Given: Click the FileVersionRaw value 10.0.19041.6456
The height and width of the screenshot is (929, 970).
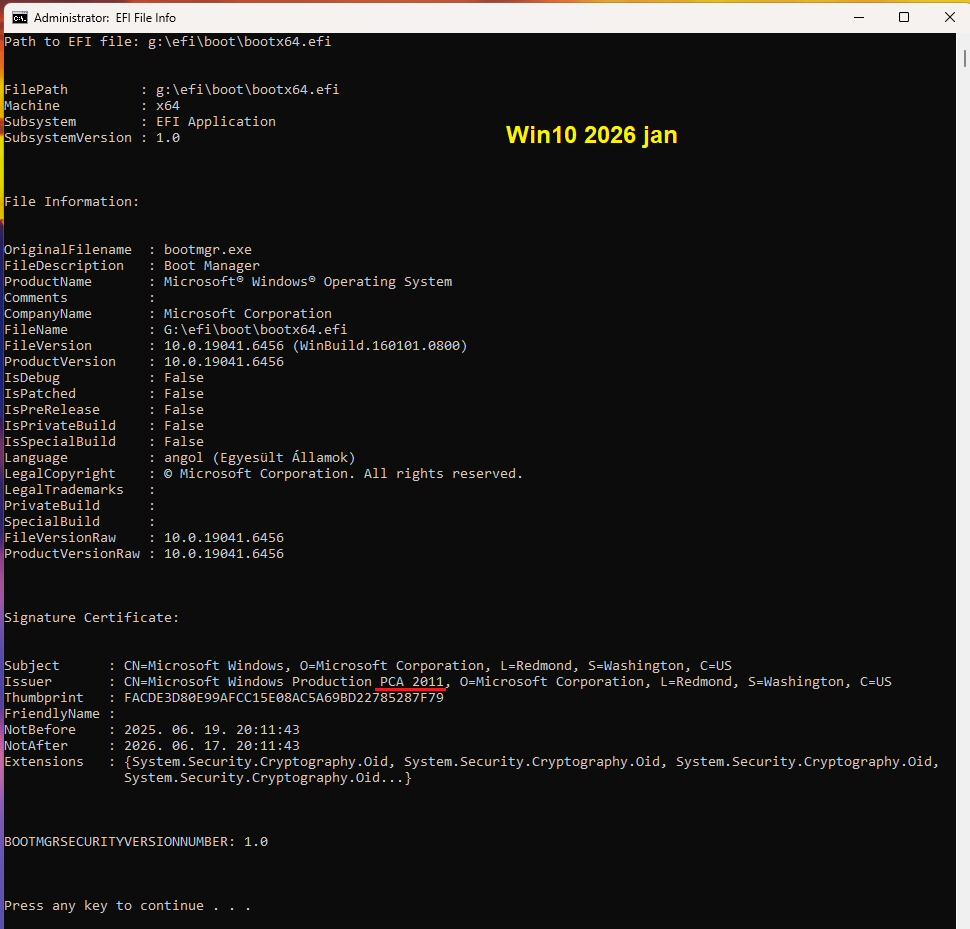Looking at the screenshot, I should pyautogui.click(x=224, y=538).
